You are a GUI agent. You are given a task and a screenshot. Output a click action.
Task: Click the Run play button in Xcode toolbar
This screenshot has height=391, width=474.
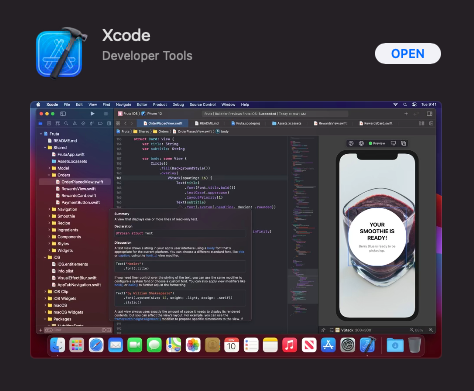click(92, 114)
